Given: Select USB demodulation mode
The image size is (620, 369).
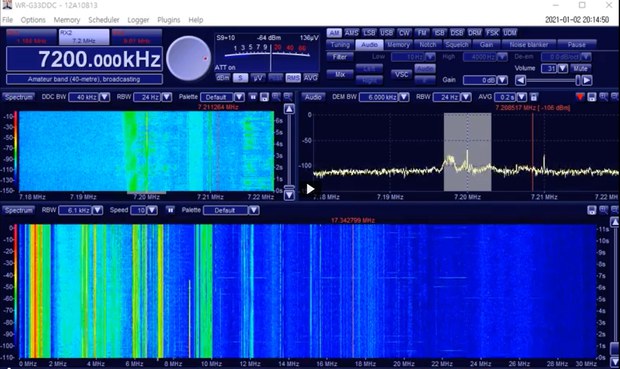Looking at the screenshot, I should tap(386, 32).
